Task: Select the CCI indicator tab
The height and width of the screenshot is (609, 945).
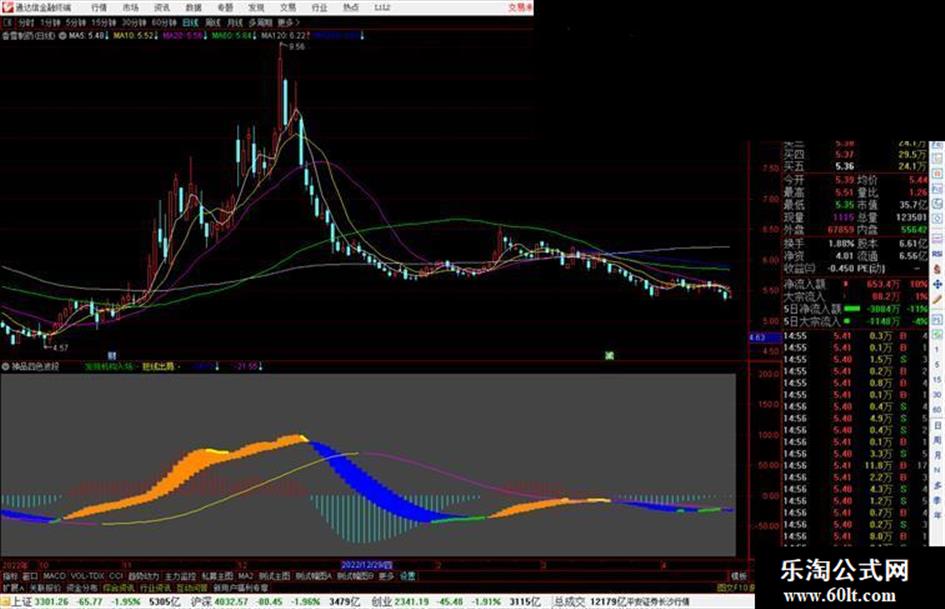Action: (116, 576)
